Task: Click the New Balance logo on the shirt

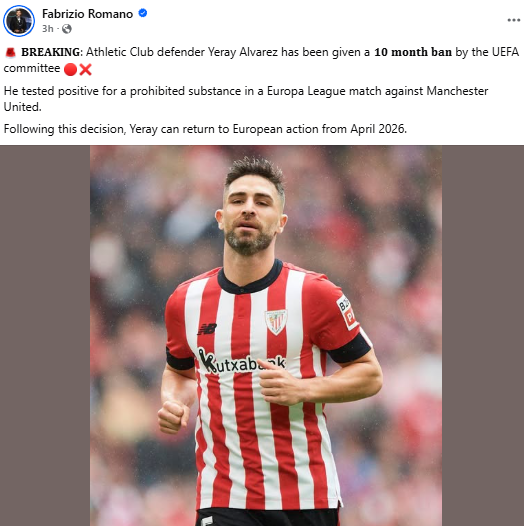Action: point(207,329)
